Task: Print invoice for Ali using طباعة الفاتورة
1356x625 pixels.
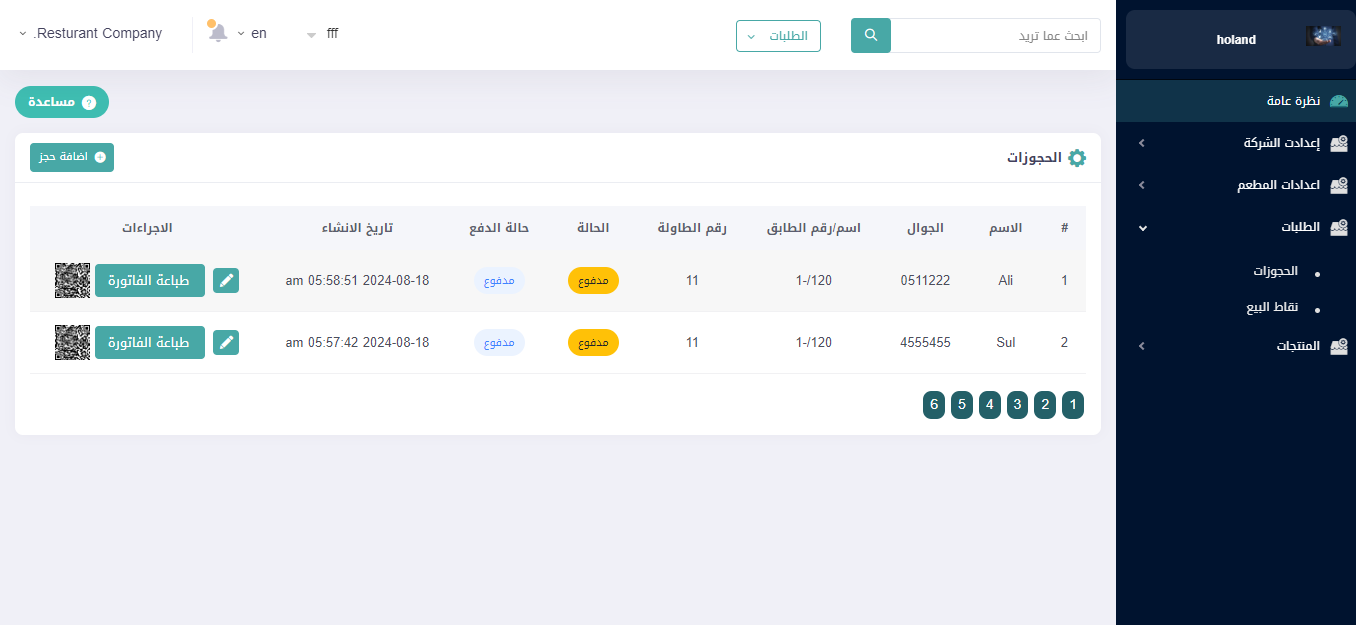Action: (150, 281)
